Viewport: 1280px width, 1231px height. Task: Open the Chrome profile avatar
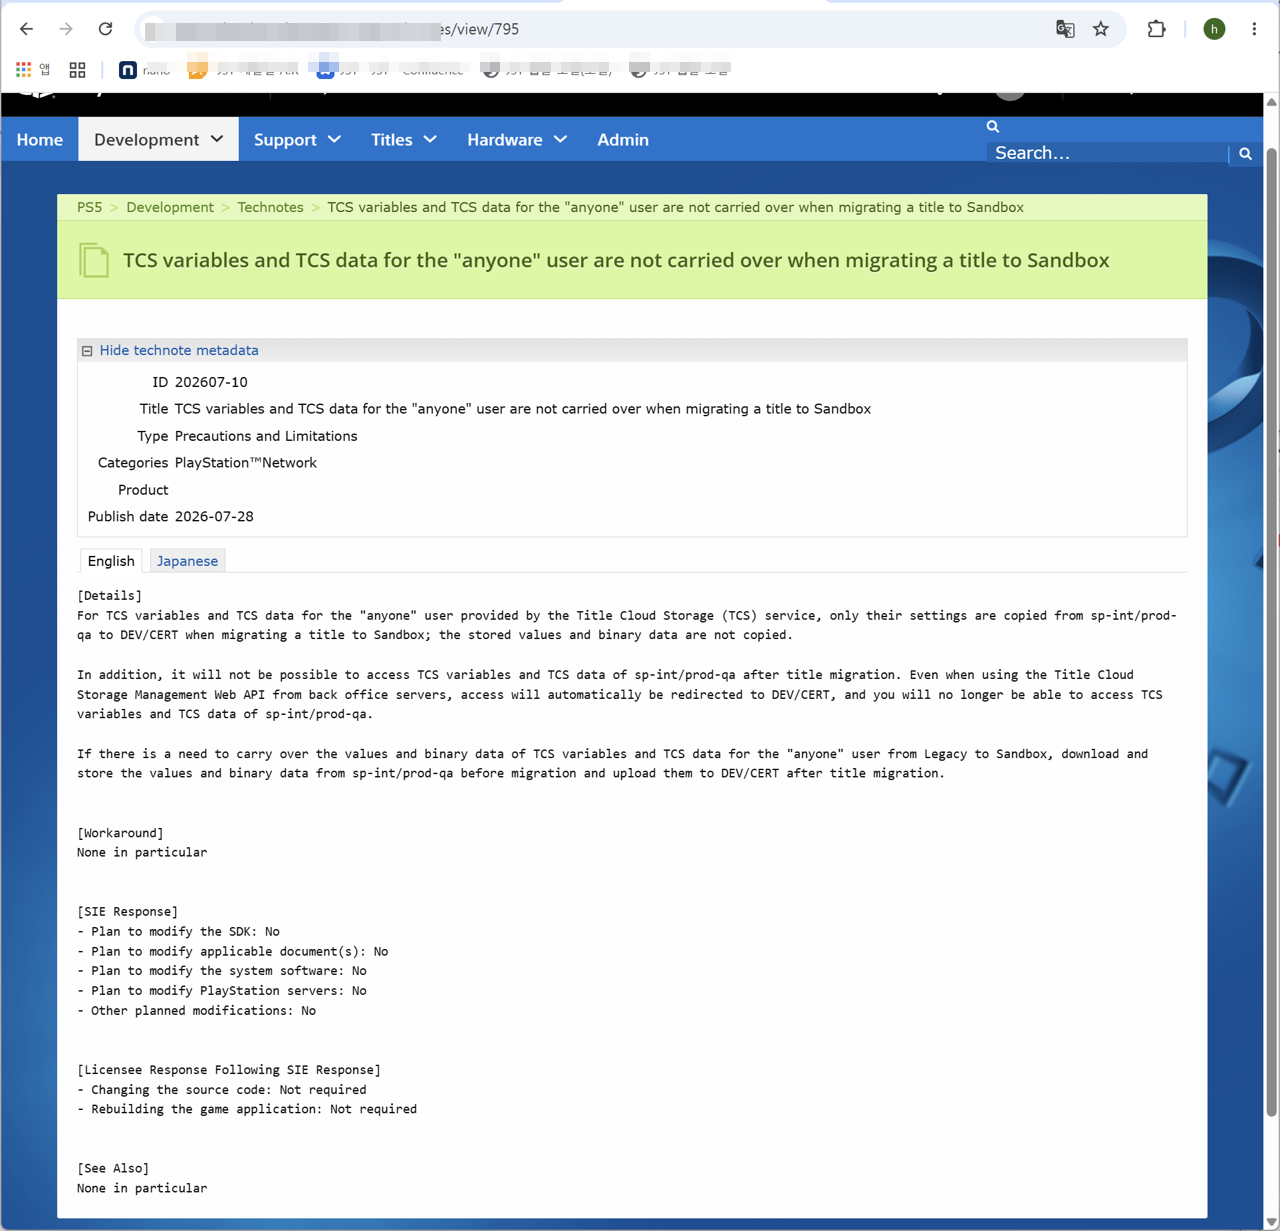point(1214,29)
